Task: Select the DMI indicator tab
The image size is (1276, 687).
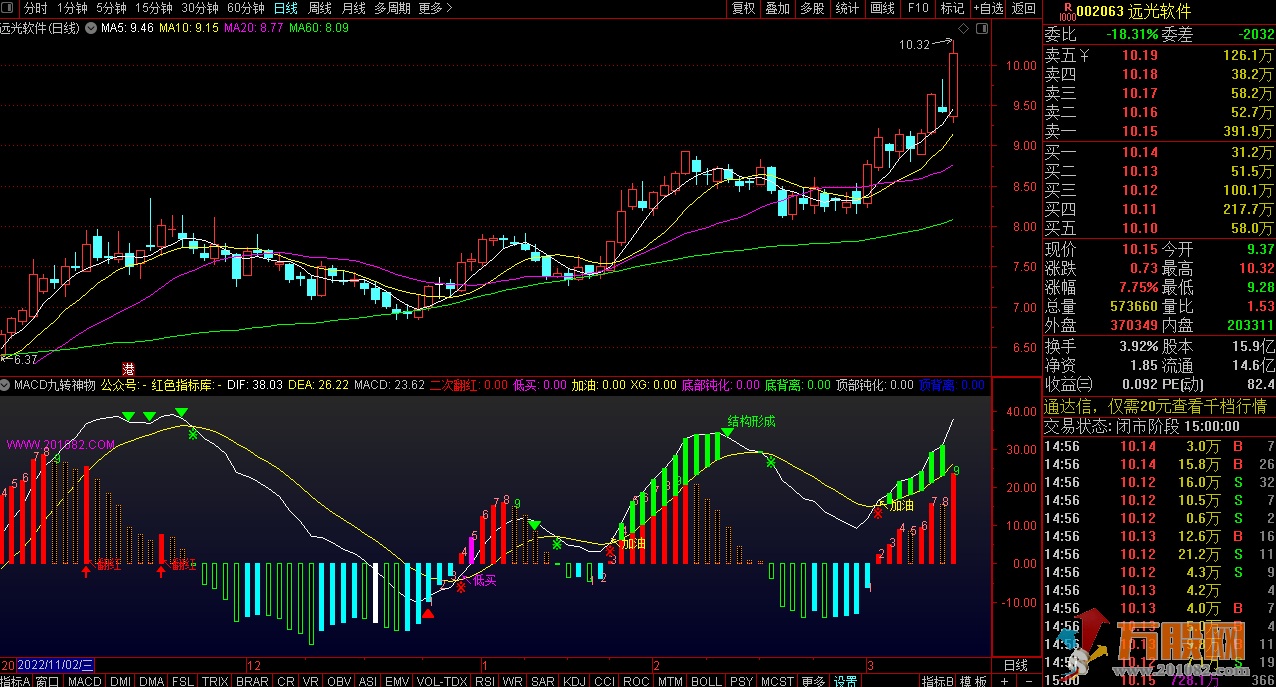Action: [x=120, y=680]
